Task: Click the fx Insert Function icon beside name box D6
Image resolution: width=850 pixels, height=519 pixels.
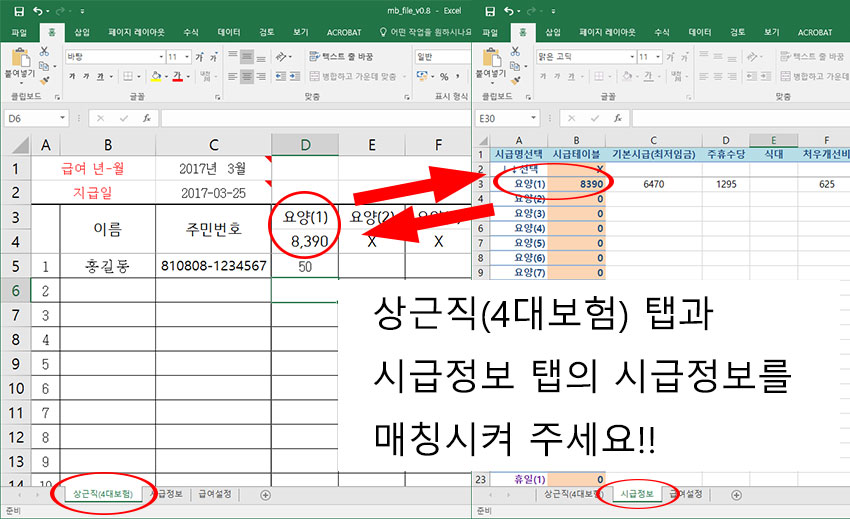Action: coord(146,118)
